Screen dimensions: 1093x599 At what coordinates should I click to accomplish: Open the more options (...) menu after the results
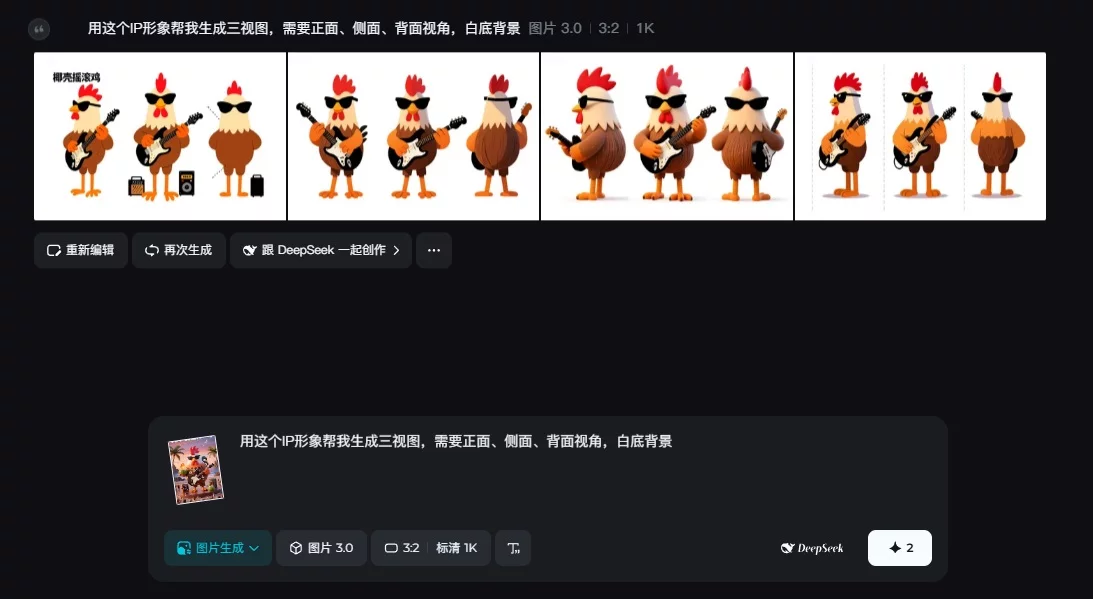[x=433, y=250]
